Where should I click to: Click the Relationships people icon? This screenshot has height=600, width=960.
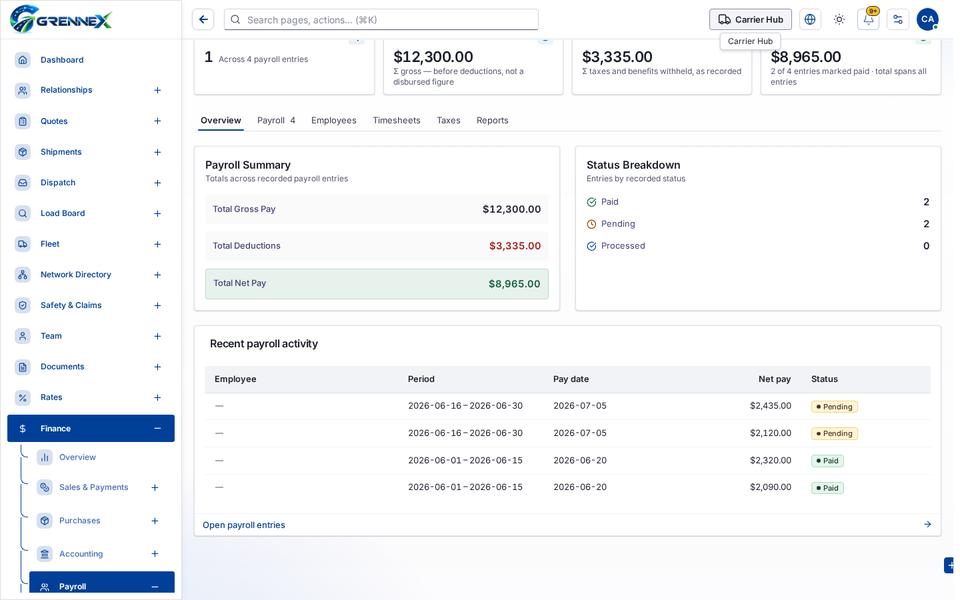click(x=23, y=90)
